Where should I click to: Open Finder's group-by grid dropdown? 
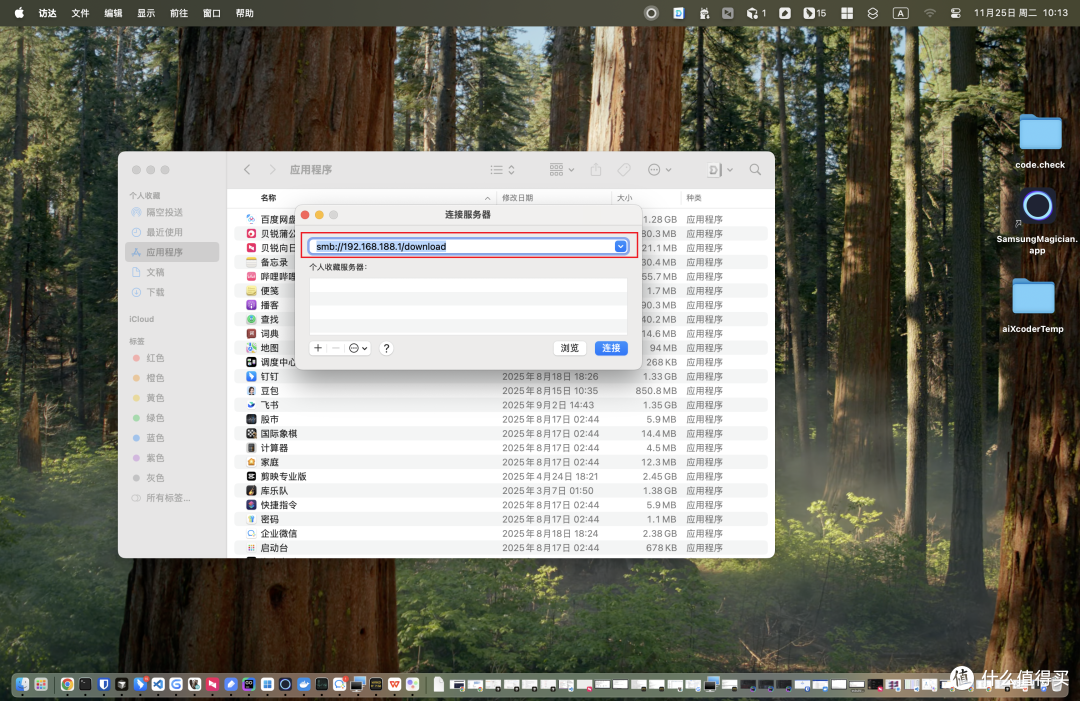pos(561,169)
